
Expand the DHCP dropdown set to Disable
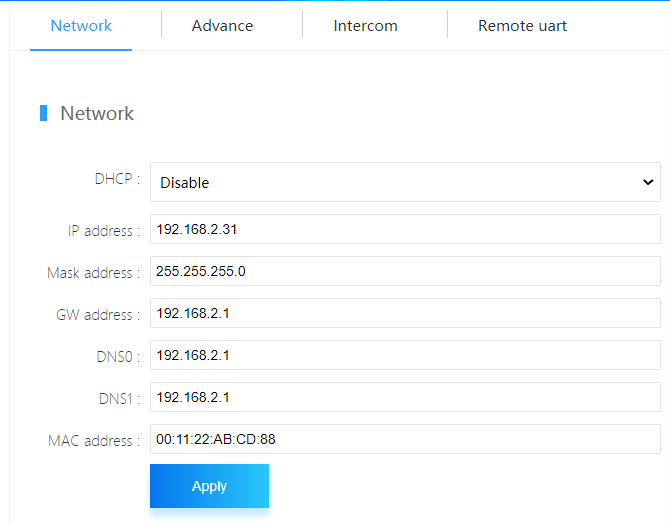coord(405,183)
